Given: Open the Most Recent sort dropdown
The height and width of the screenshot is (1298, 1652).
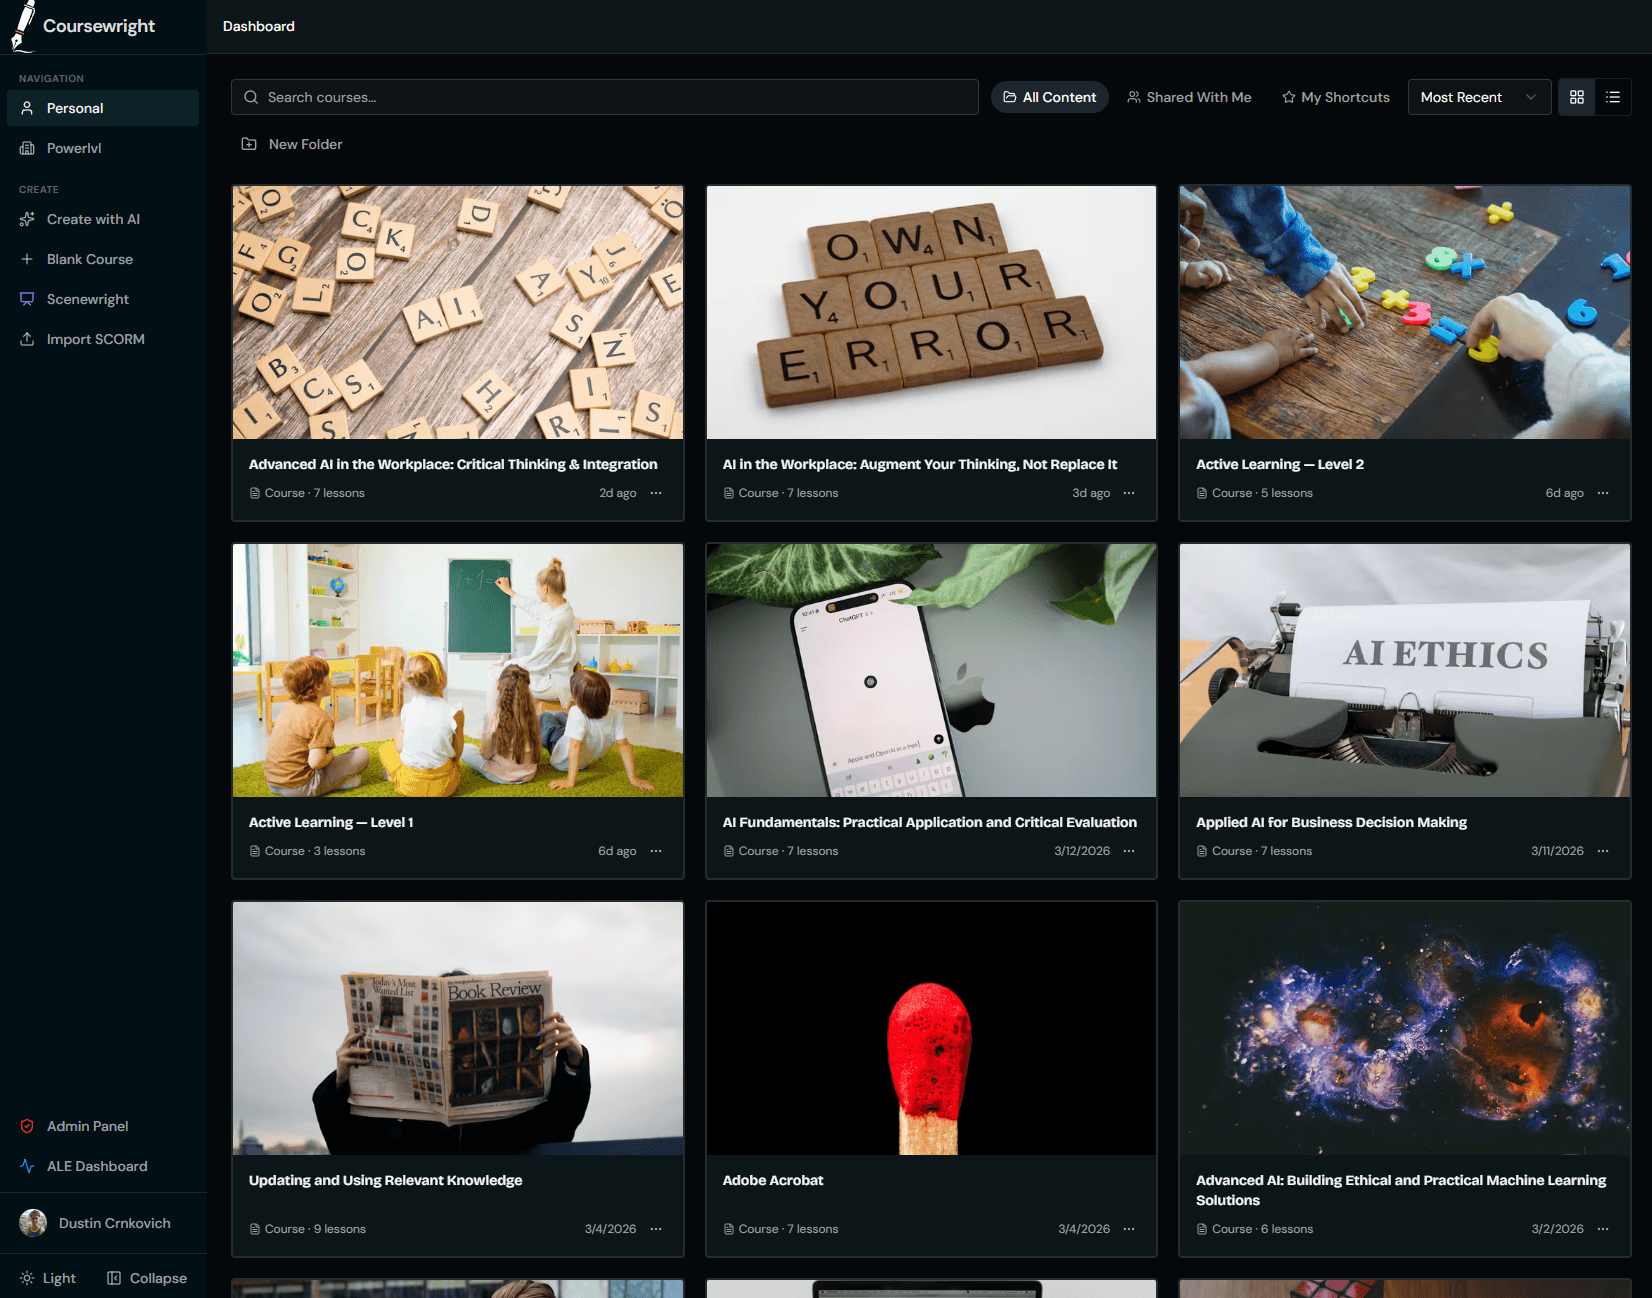Looking at the screenshot, I should tap(1478, 97).
